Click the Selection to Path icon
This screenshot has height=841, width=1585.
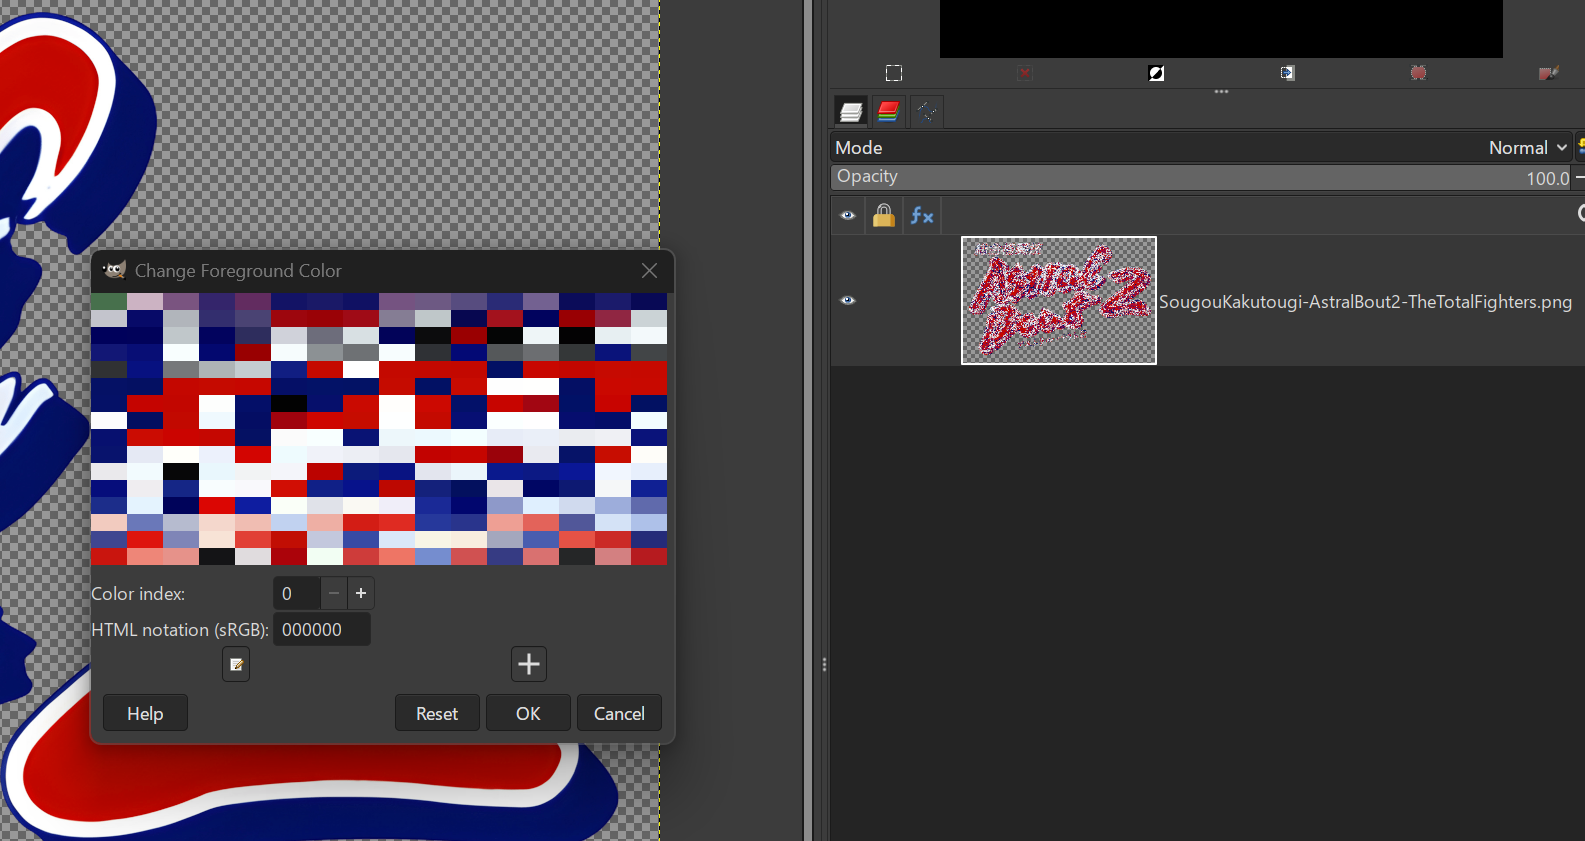[x=1418, y=73]
